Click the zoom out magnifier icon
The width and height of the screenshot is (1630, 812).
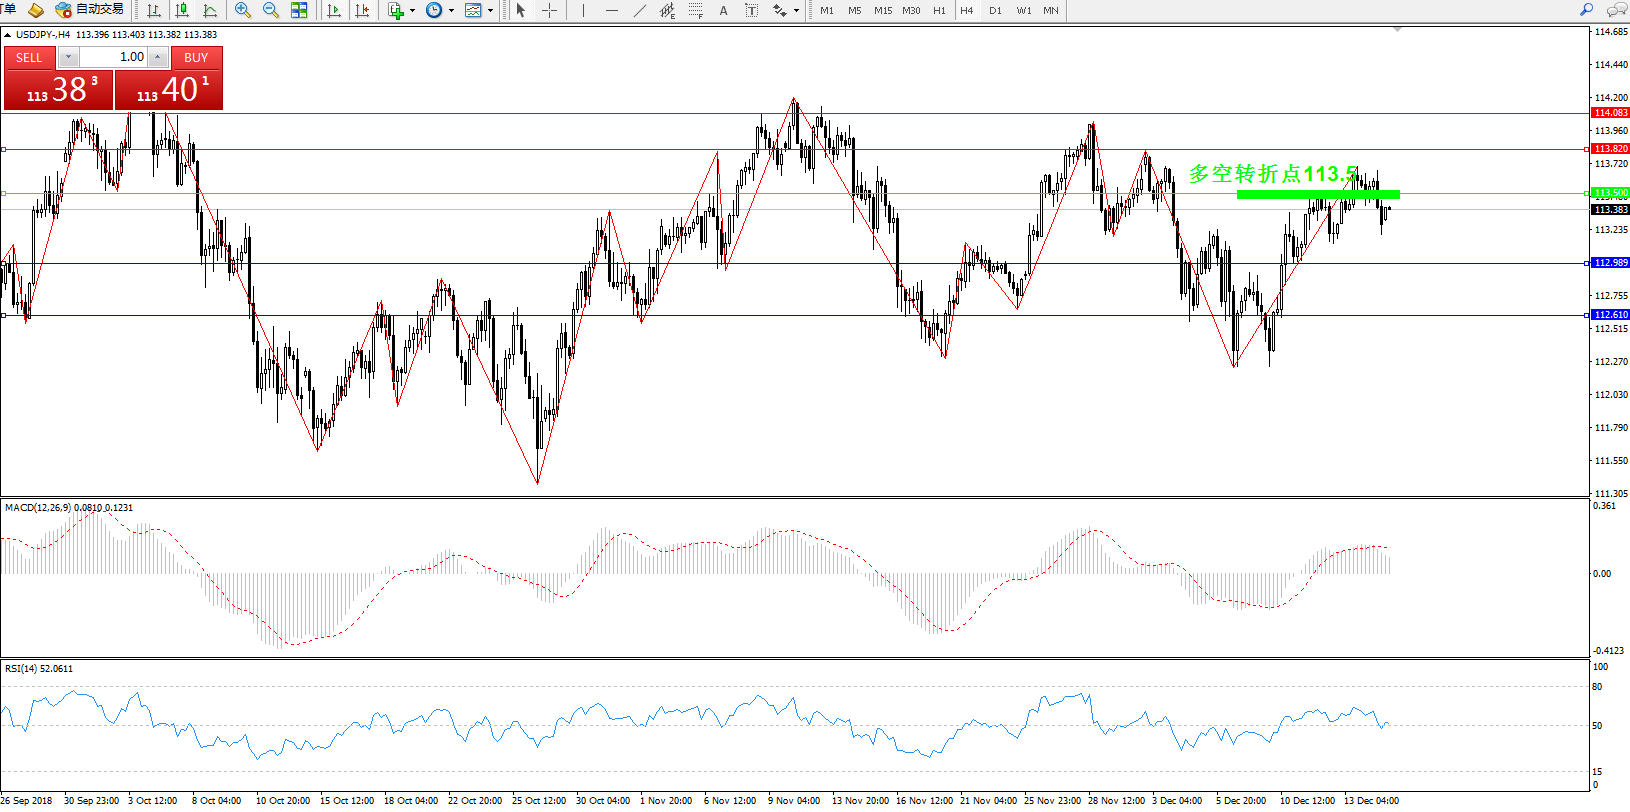(270, 10)
